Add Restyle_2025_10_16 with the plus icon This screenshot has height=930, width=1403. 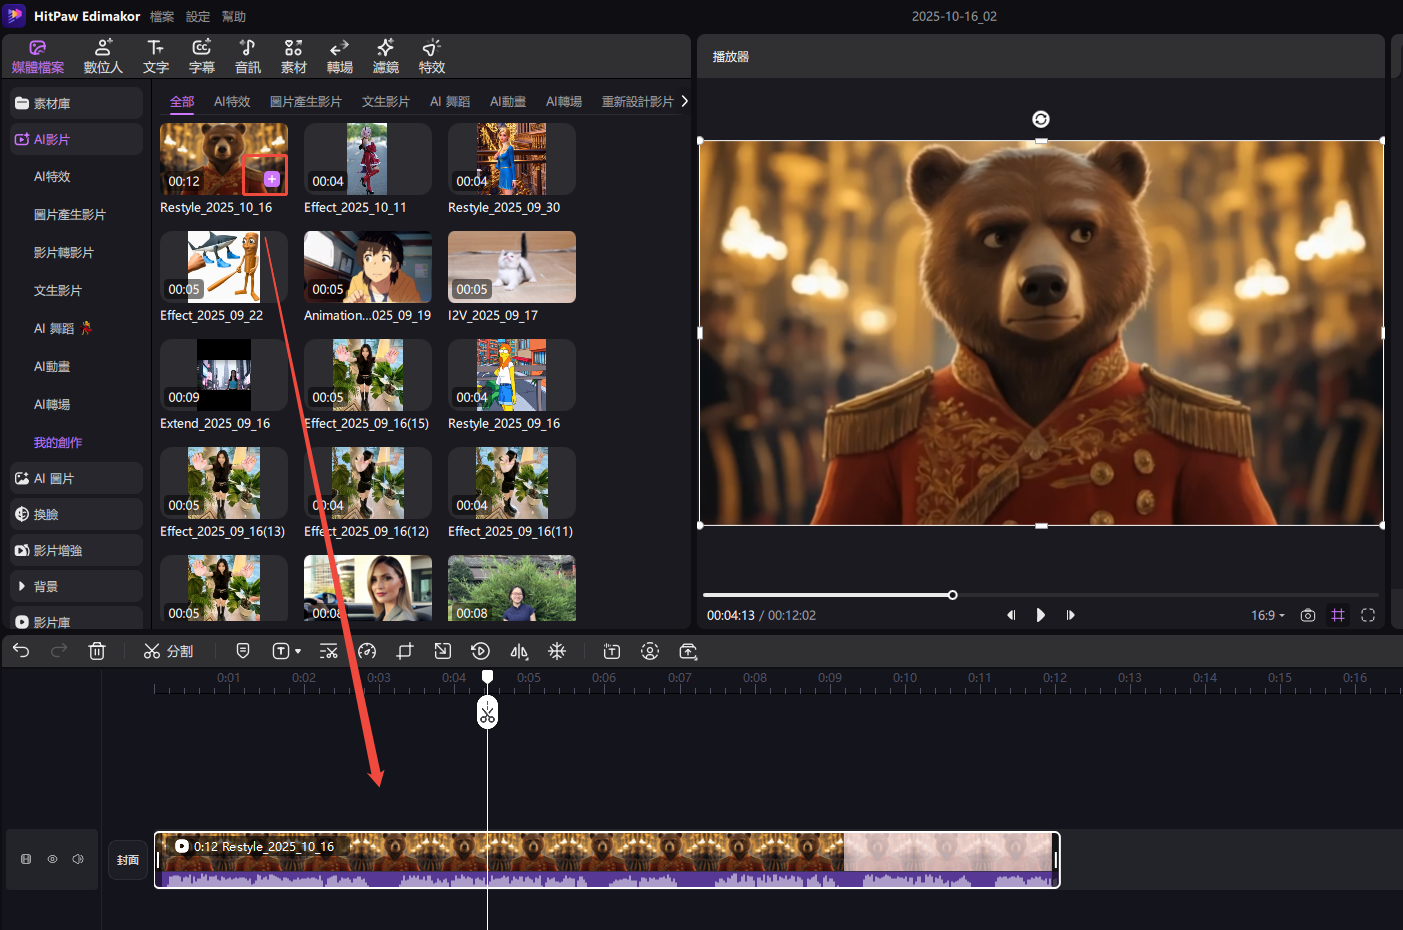[271, 179]
